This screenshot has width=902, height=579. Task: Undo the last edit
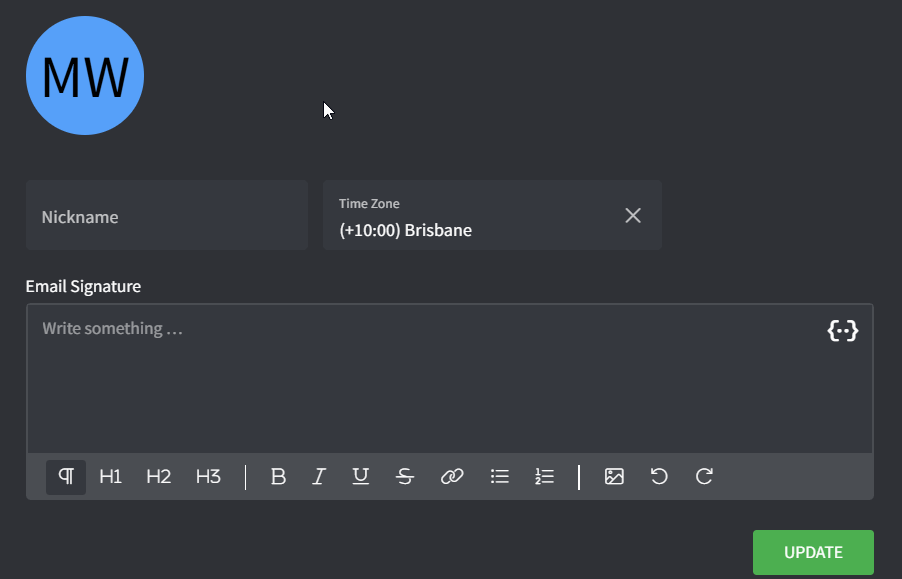(659, 477)
